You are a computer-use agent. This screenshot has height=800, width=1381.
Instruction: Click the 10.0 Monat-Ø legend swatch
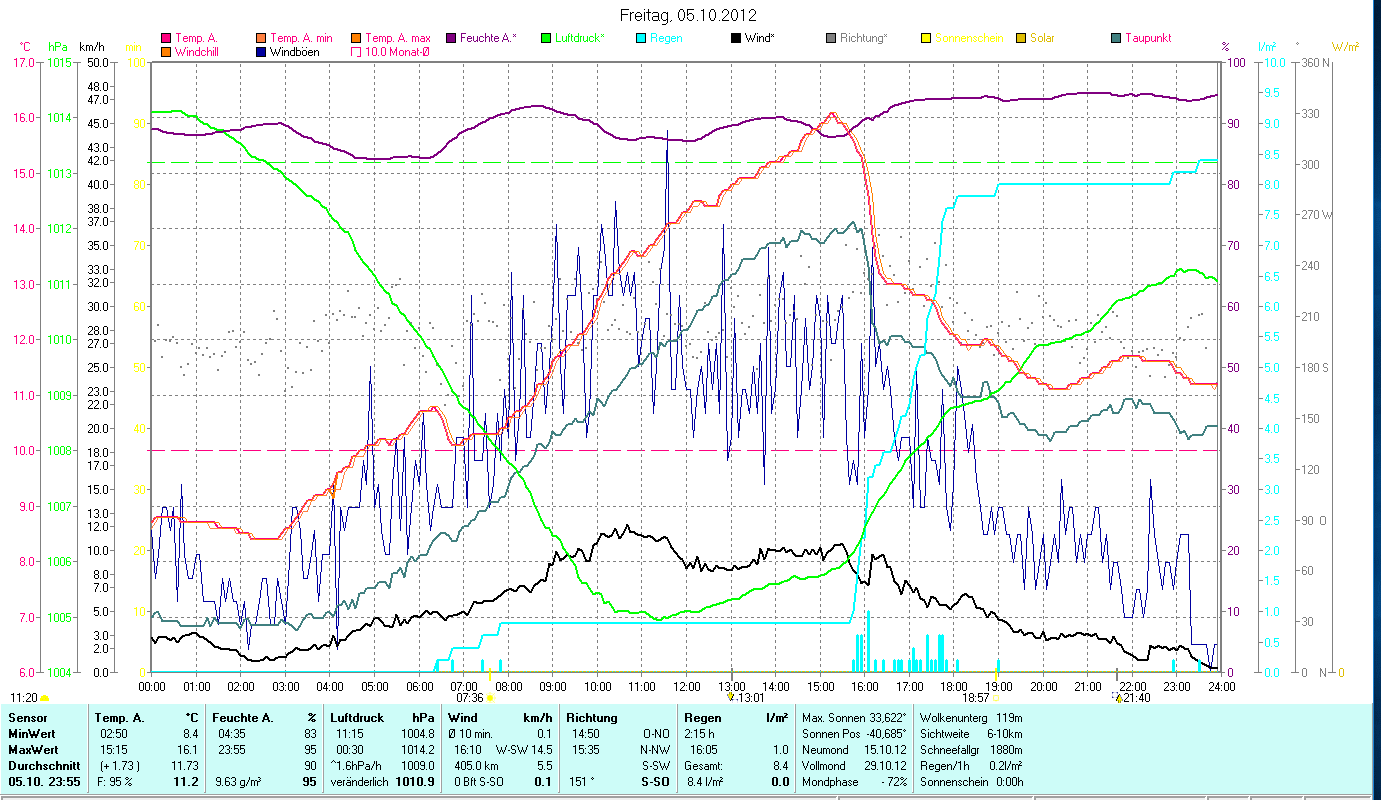[357, 51]
